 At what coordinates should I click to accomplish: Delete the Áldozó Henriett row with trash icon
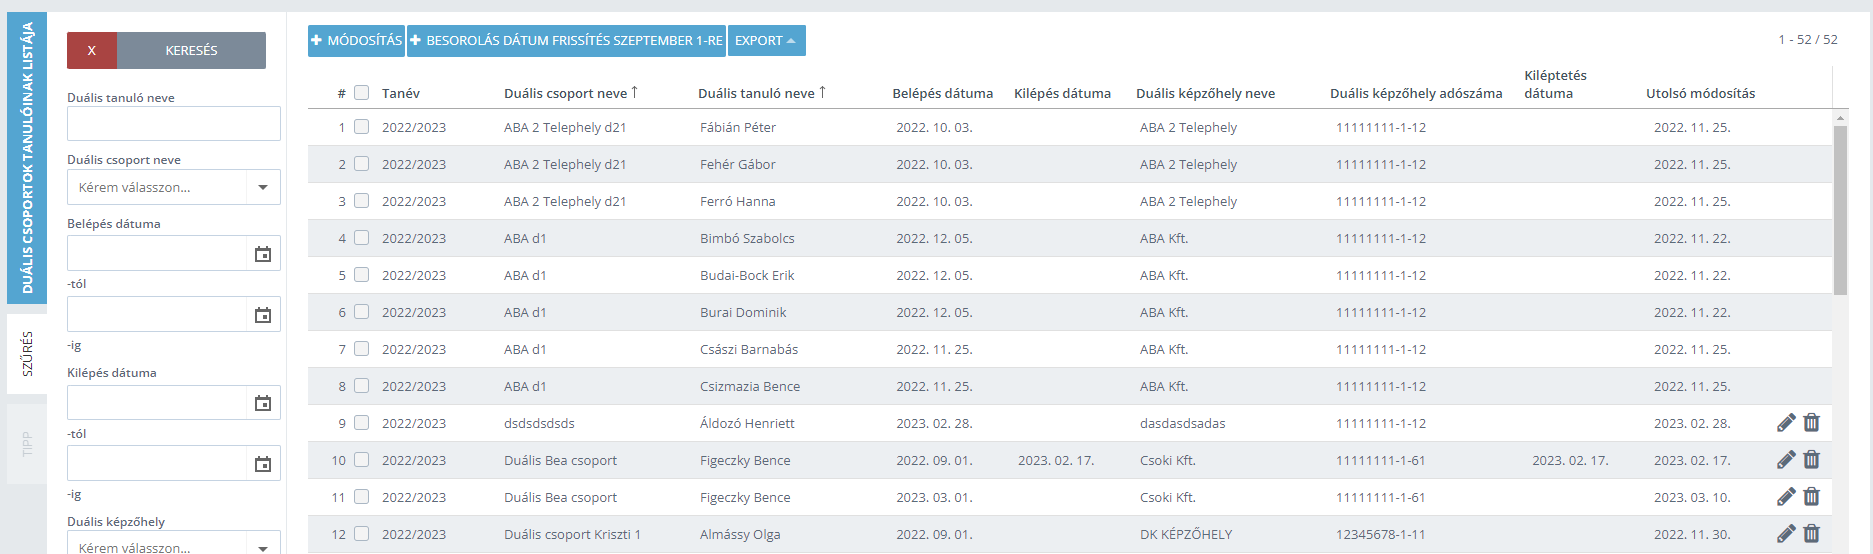point(1811,423)
